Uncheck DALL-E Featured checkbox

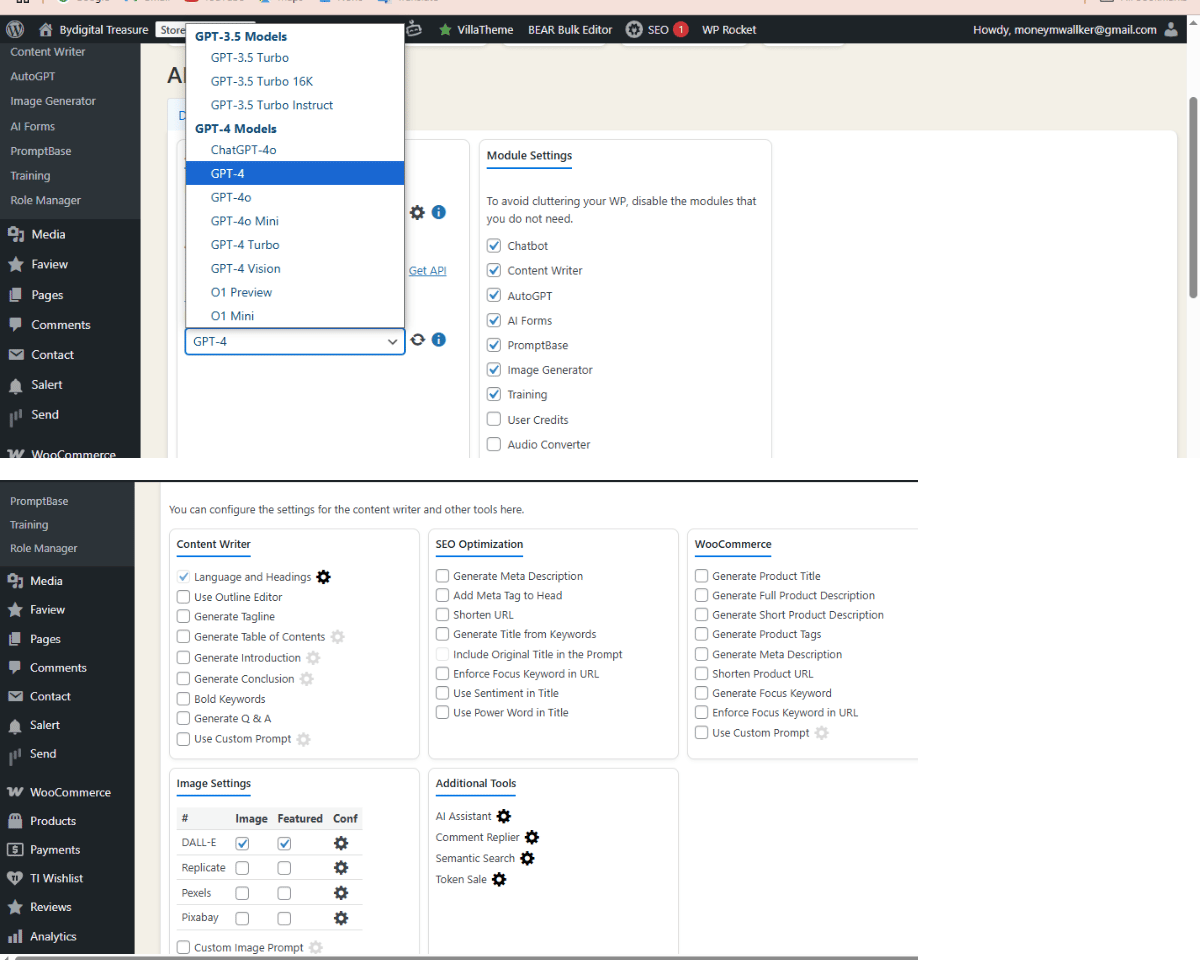(284, 844)
